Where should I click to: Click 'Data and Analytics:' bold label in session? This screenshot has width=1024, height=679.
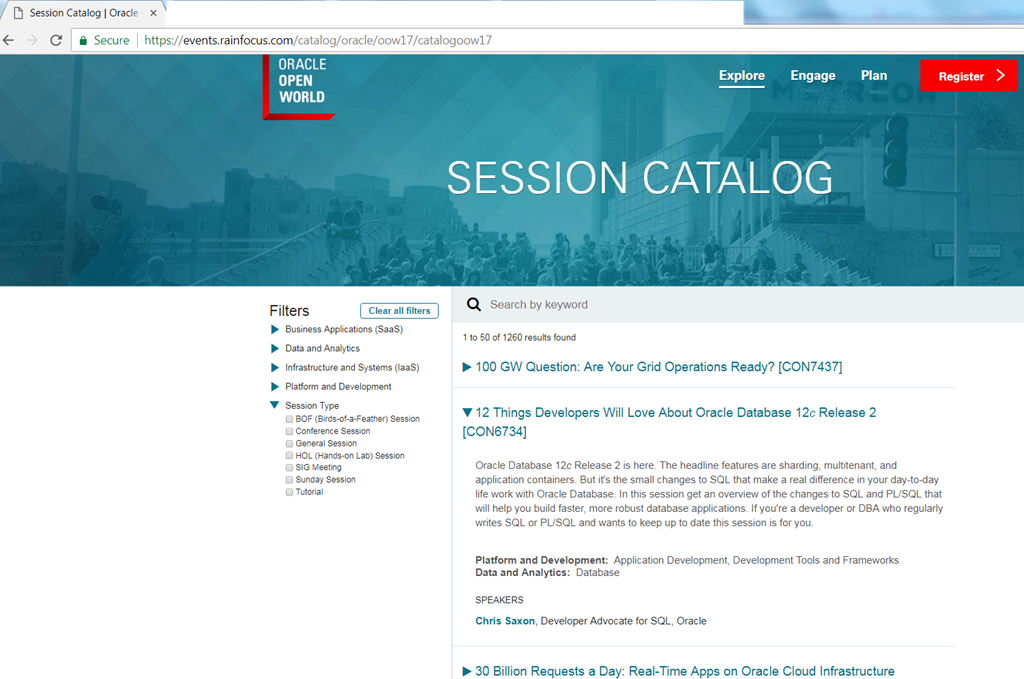tap(522, 573)
